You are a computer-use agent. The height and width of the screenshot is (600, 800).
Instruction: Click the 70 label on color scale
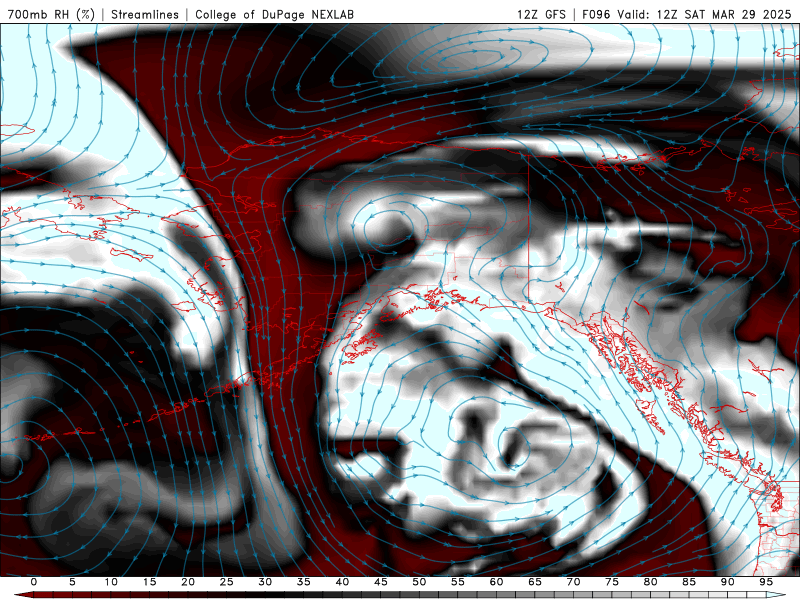tap(573, 582)
